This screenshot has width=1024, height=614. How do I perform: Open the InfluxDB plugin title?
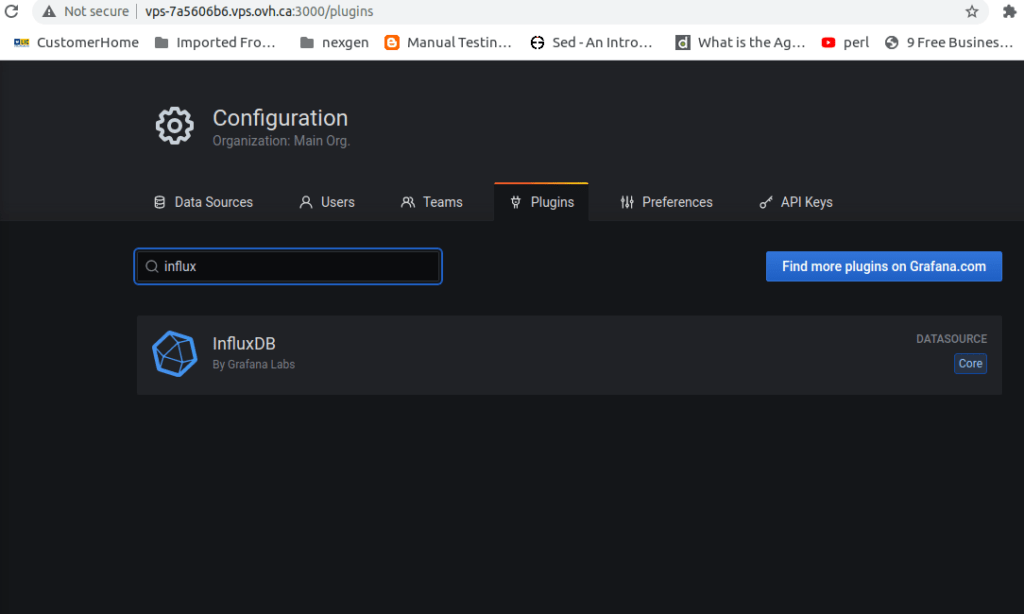point(244,344)
